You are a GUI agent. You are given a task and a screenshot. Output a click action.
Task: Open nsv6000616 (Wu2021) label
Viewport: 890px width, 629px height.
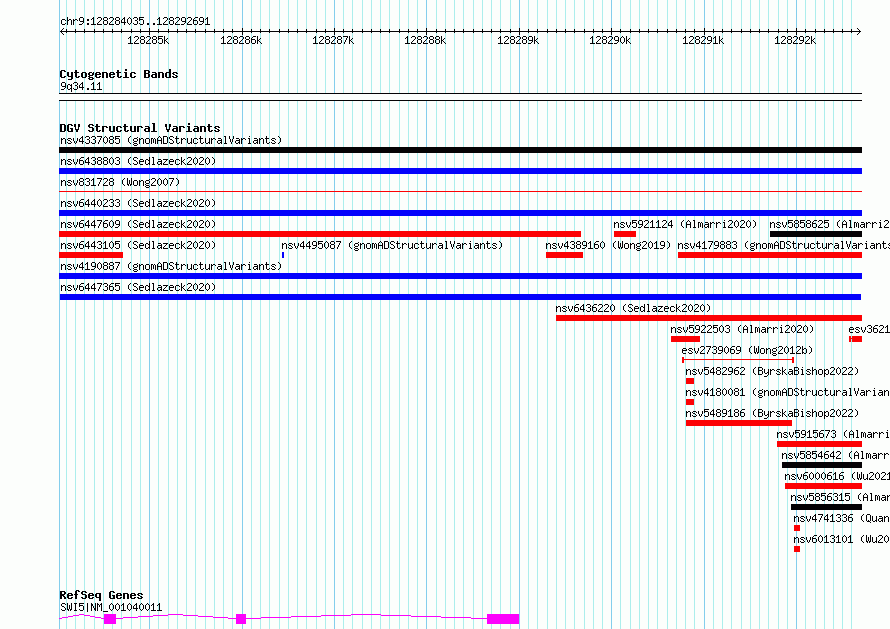coord(837,476)
